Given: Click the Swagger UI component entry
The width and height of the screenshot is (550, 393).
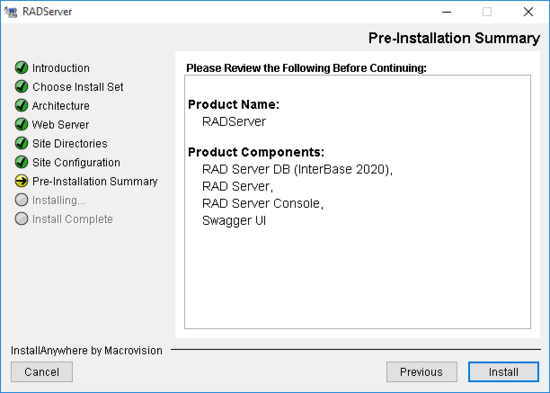Looking at the screenshot, I should coord(234,221).
